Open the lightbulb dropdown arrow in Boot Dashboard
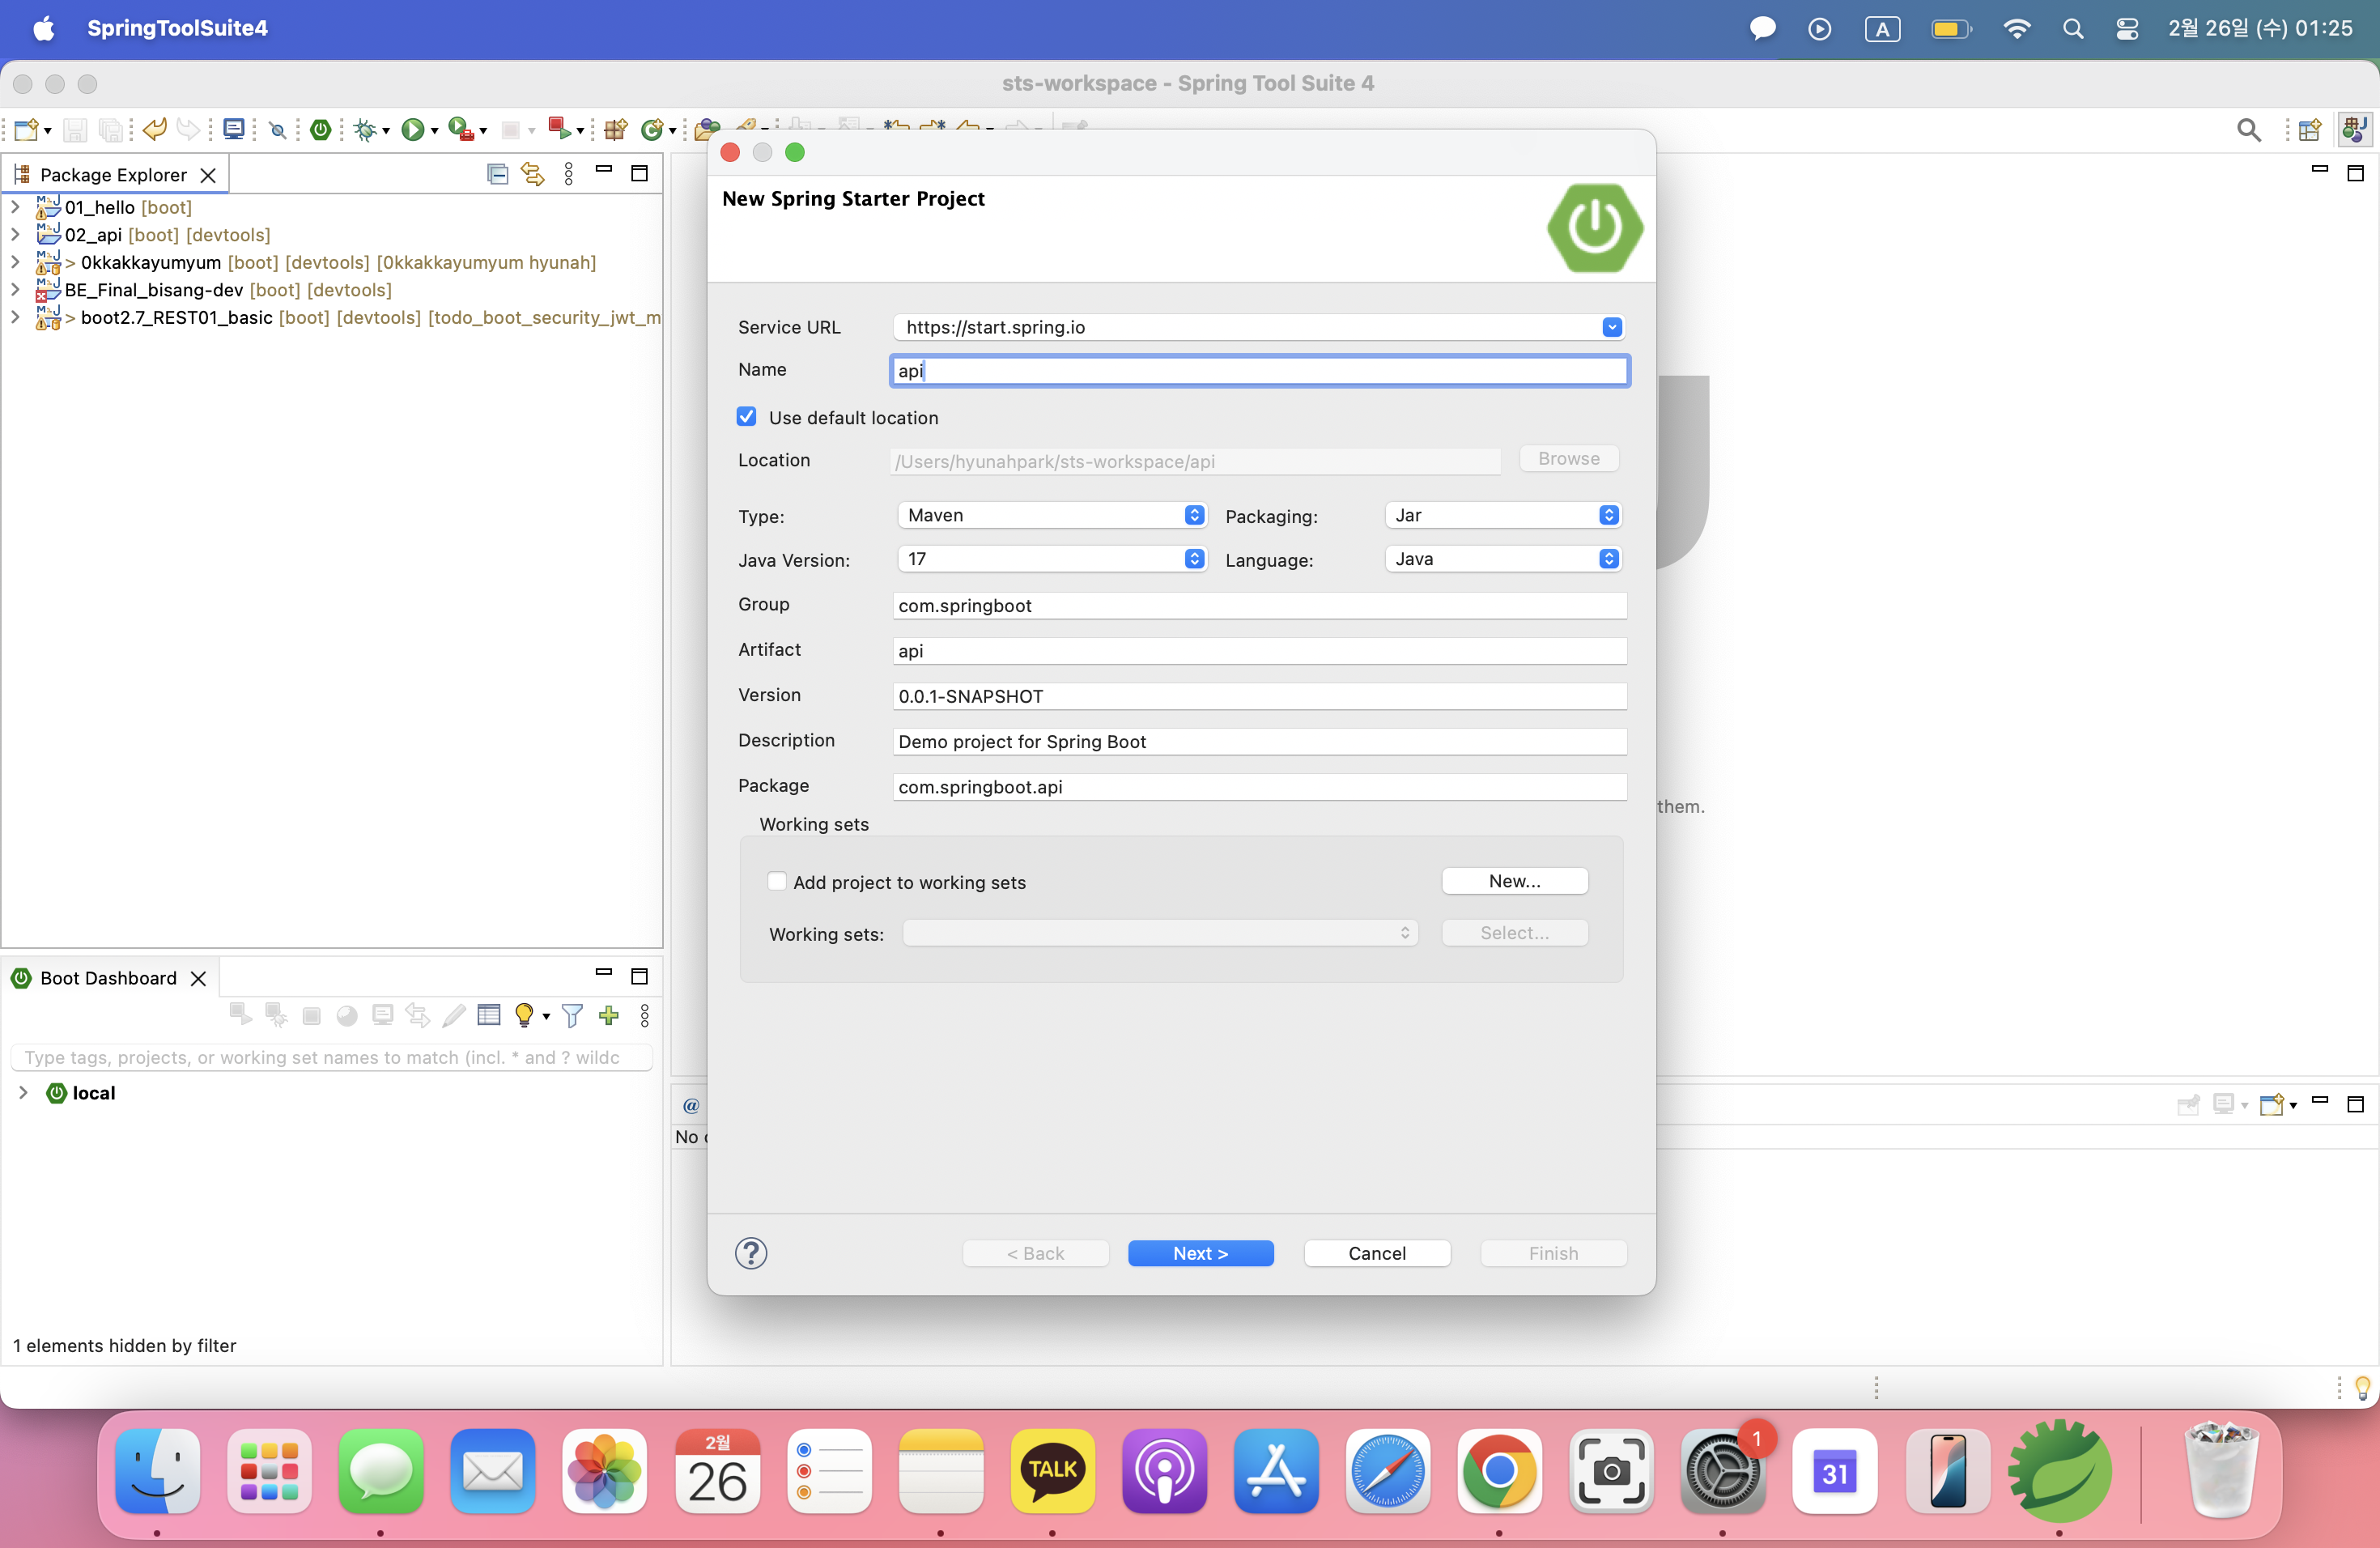 [x=546, y=1016]
